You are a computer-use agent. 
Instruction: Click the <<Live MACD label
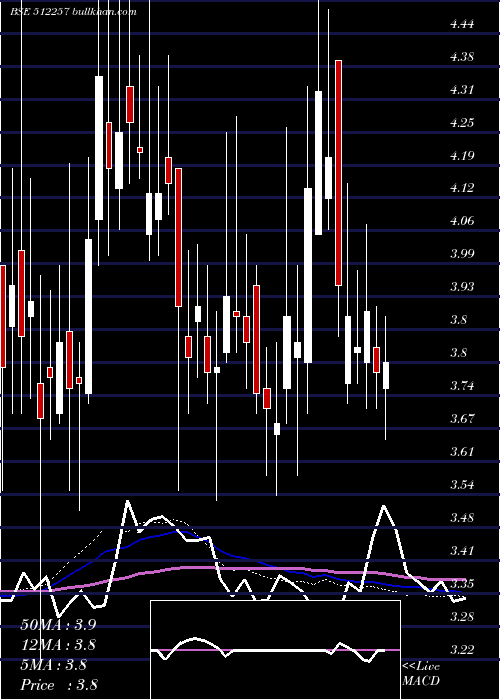tap(421, 674)
